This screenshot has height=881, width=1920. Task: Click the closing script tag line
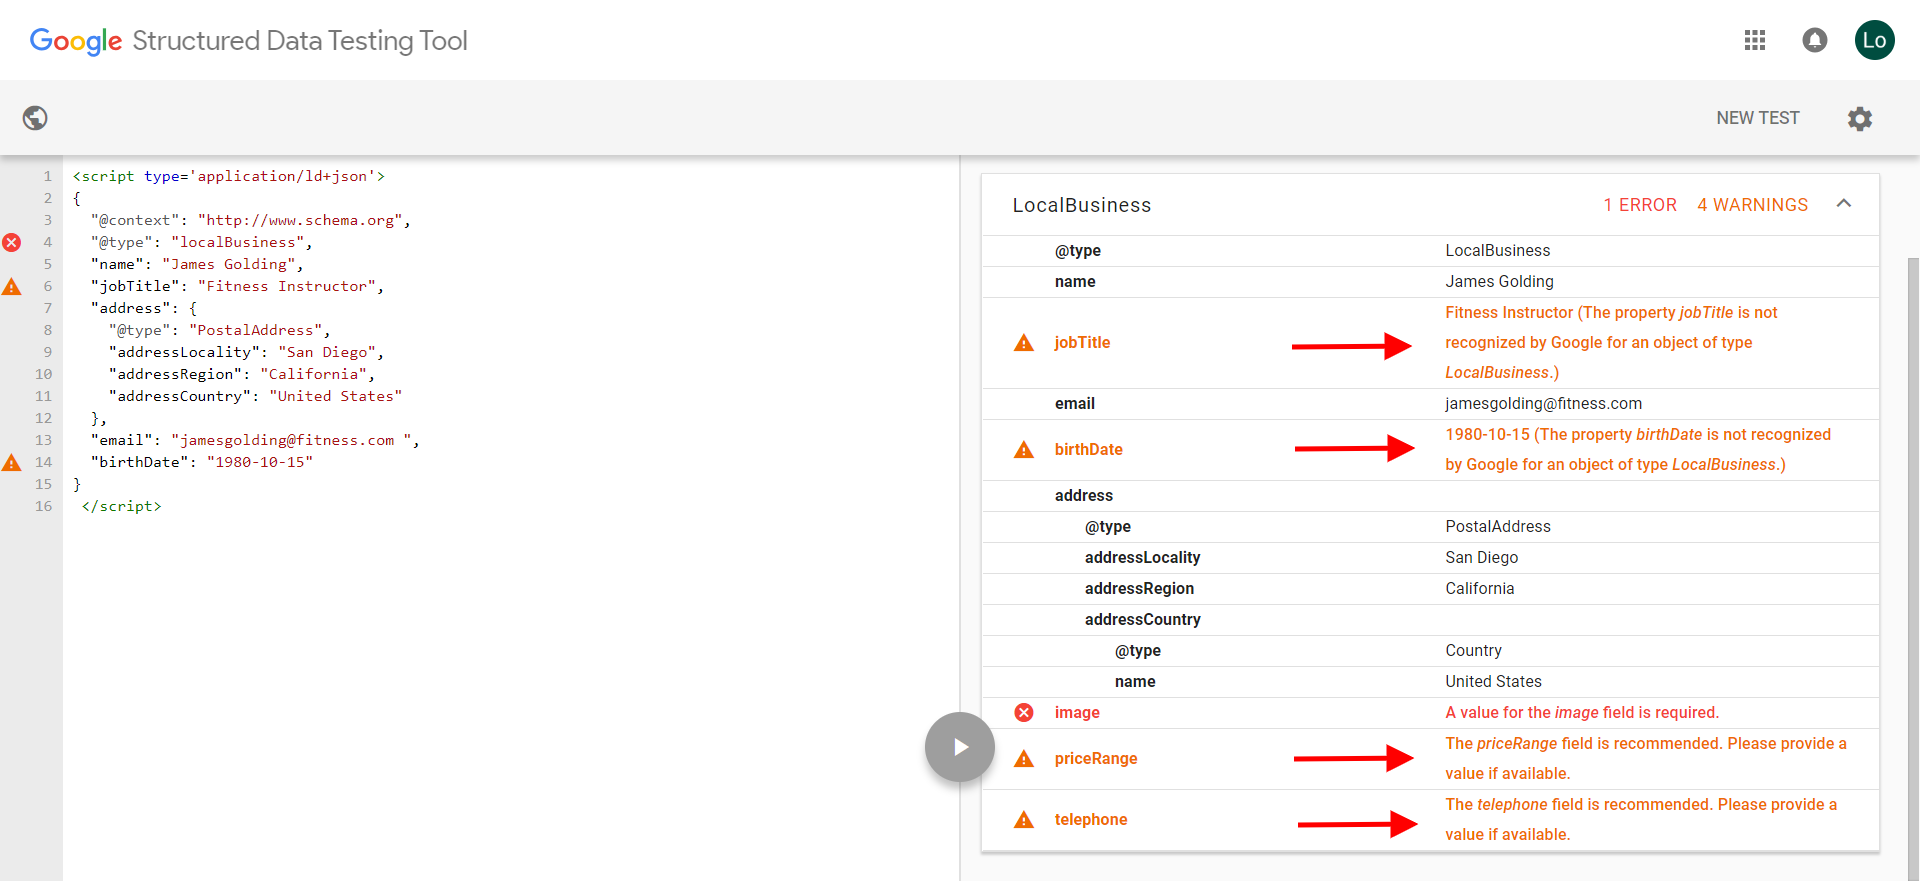121,506
